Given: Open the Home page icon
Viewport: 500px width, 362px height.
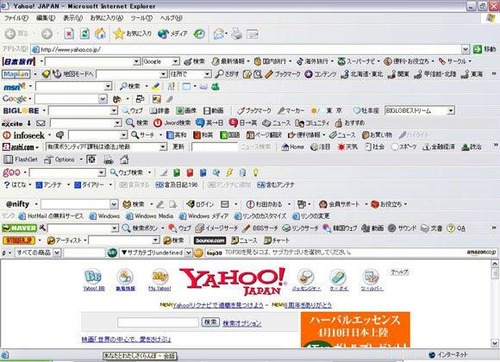Looking at the screenshot, I should [x=100, y=34].
